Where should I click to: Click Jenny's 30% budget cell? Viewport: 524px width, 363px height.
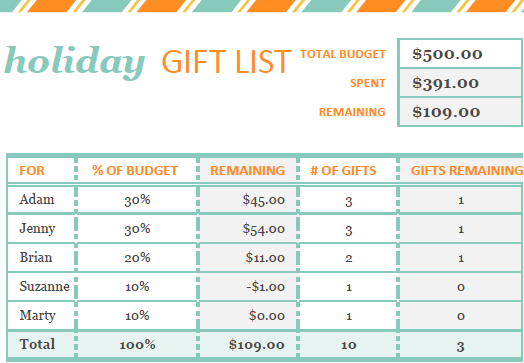137,229
